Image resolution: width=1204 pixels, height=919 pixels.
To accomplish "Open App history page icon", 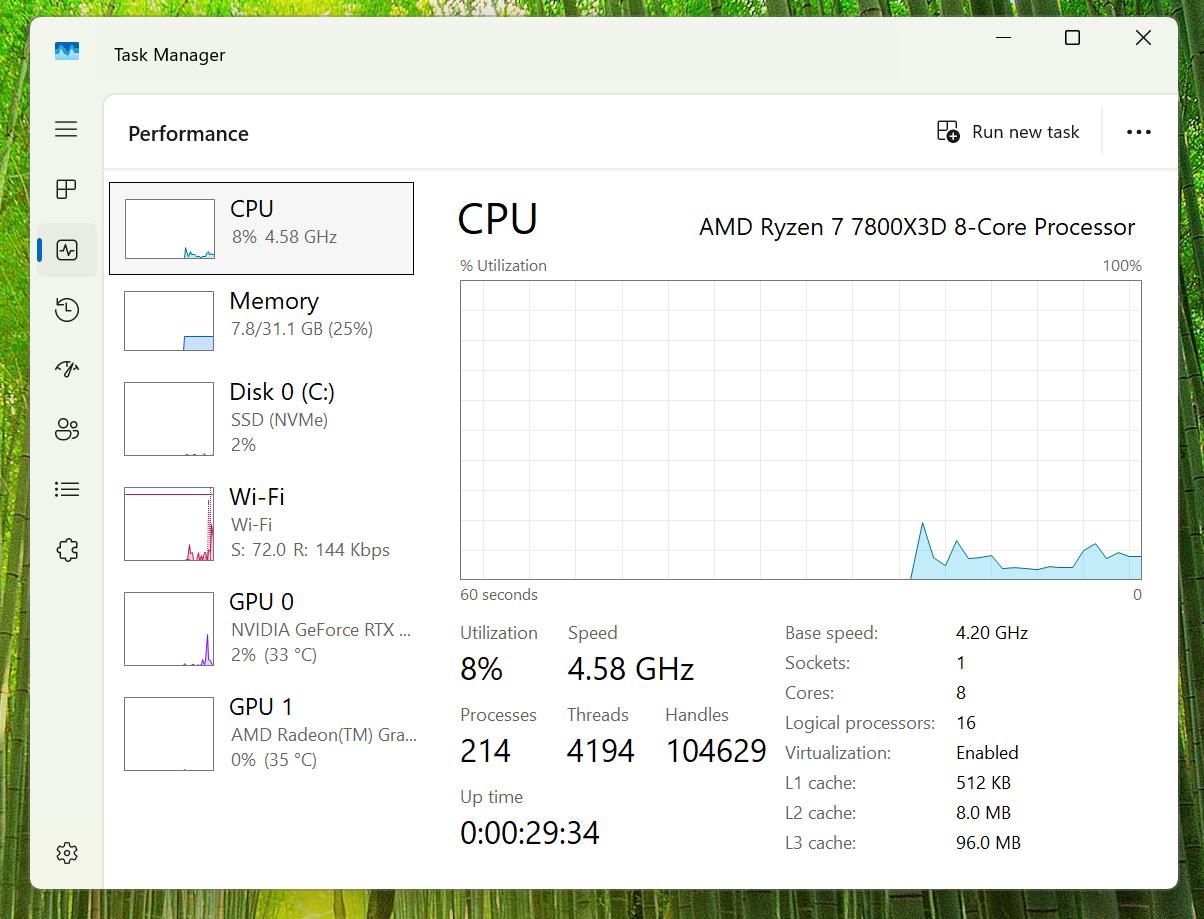I will click(x=67, y=310).
